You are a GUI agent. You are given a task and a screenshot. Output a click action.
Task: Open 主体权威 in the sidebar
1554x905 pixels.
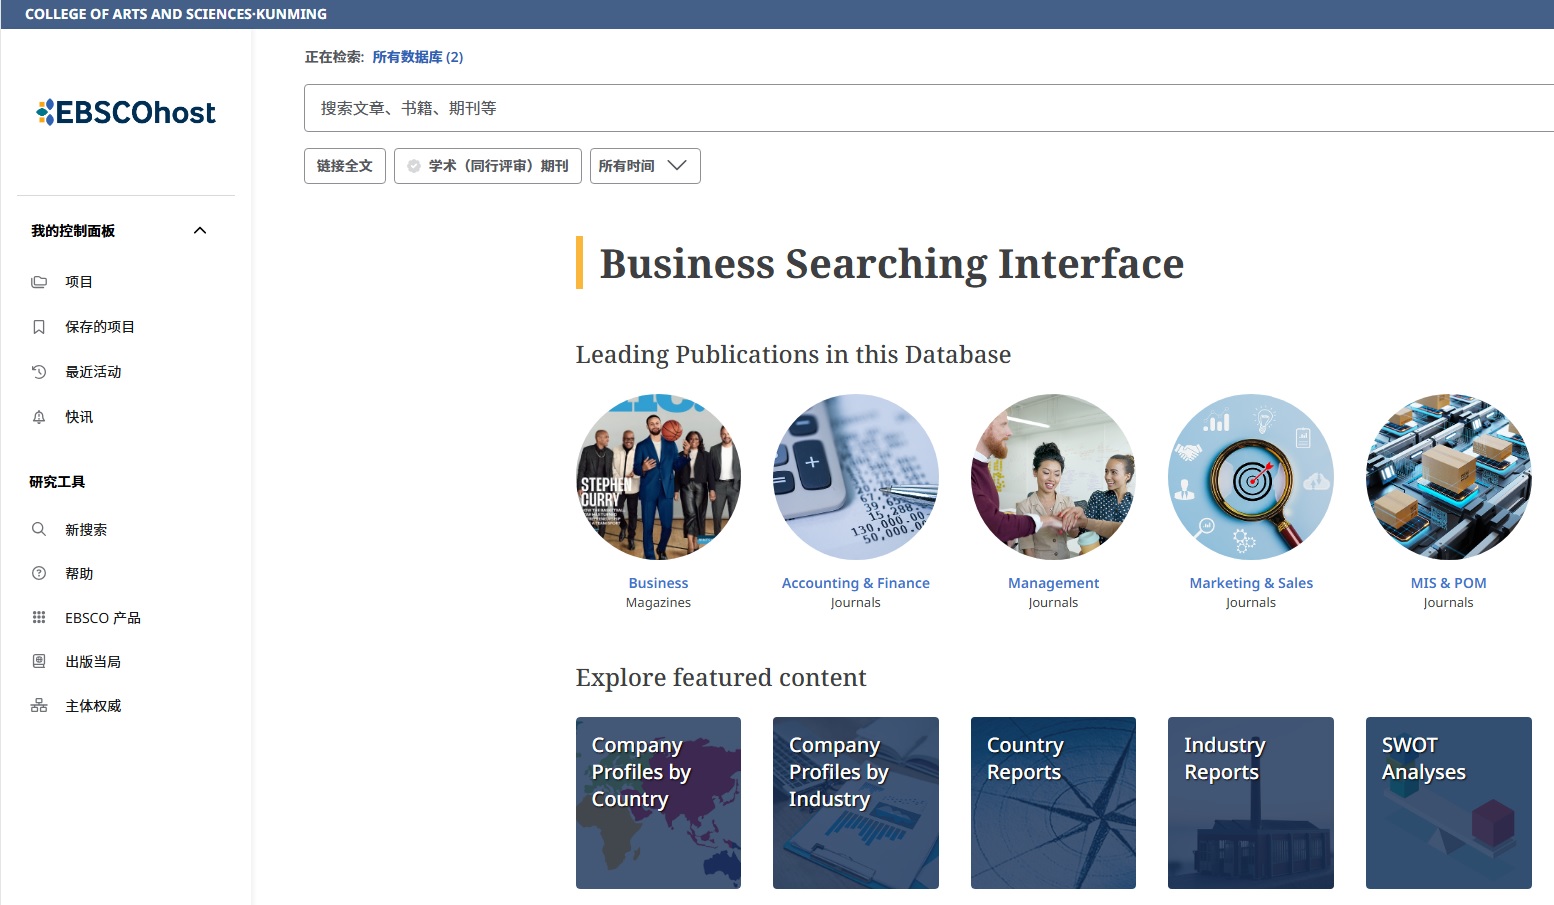[93, 706]
